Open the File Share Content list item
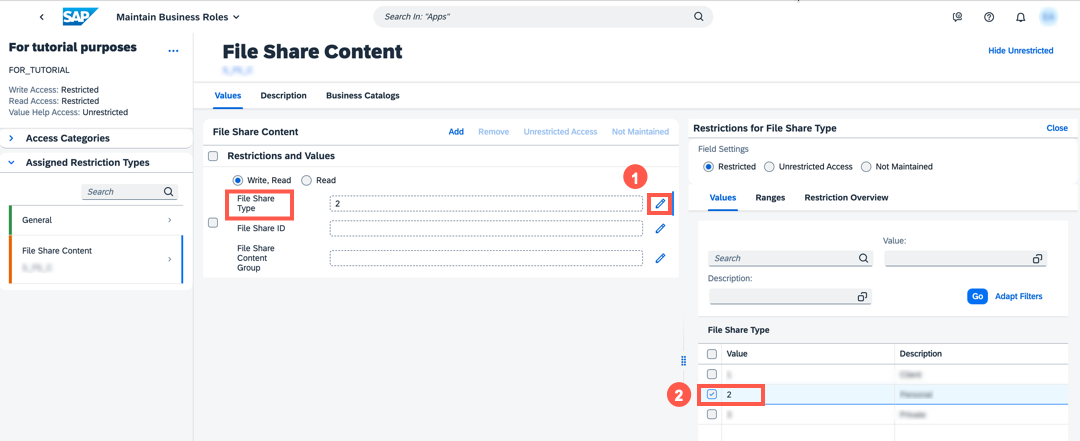 [96, 259]
